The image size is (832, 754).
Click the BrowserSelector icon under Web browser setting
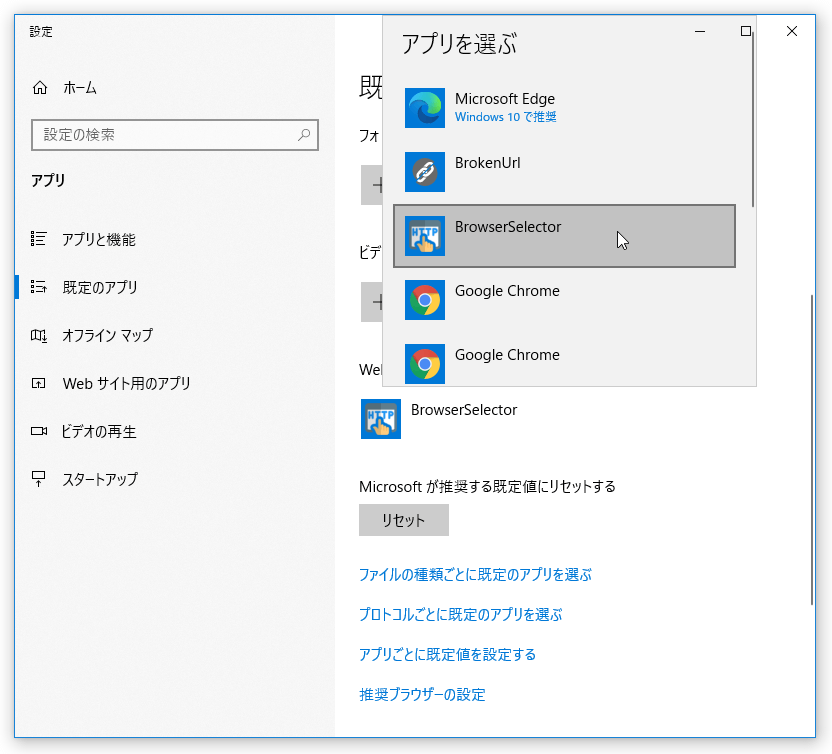[380, 419]
